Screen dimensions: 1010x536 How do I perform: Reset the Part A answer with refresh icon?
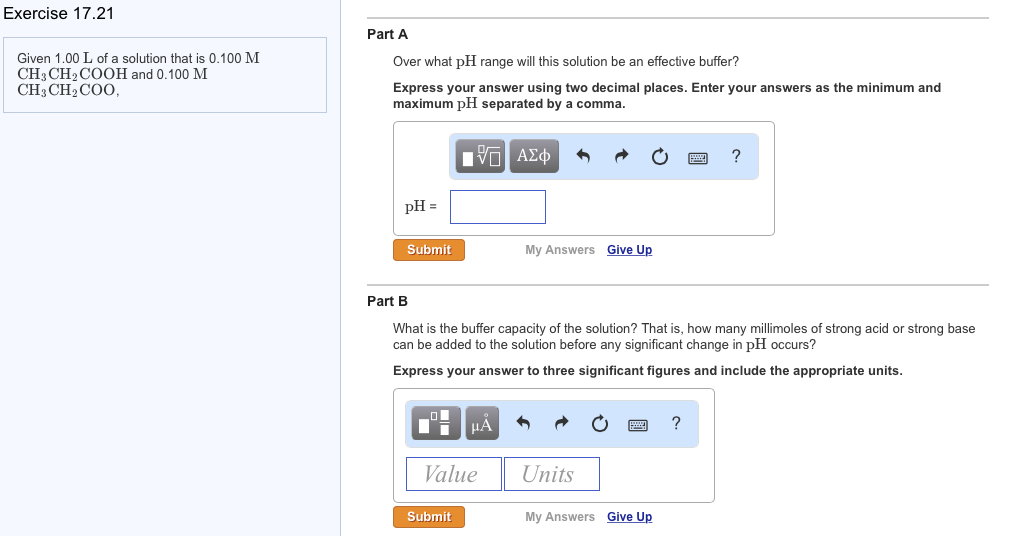point(660,157)
